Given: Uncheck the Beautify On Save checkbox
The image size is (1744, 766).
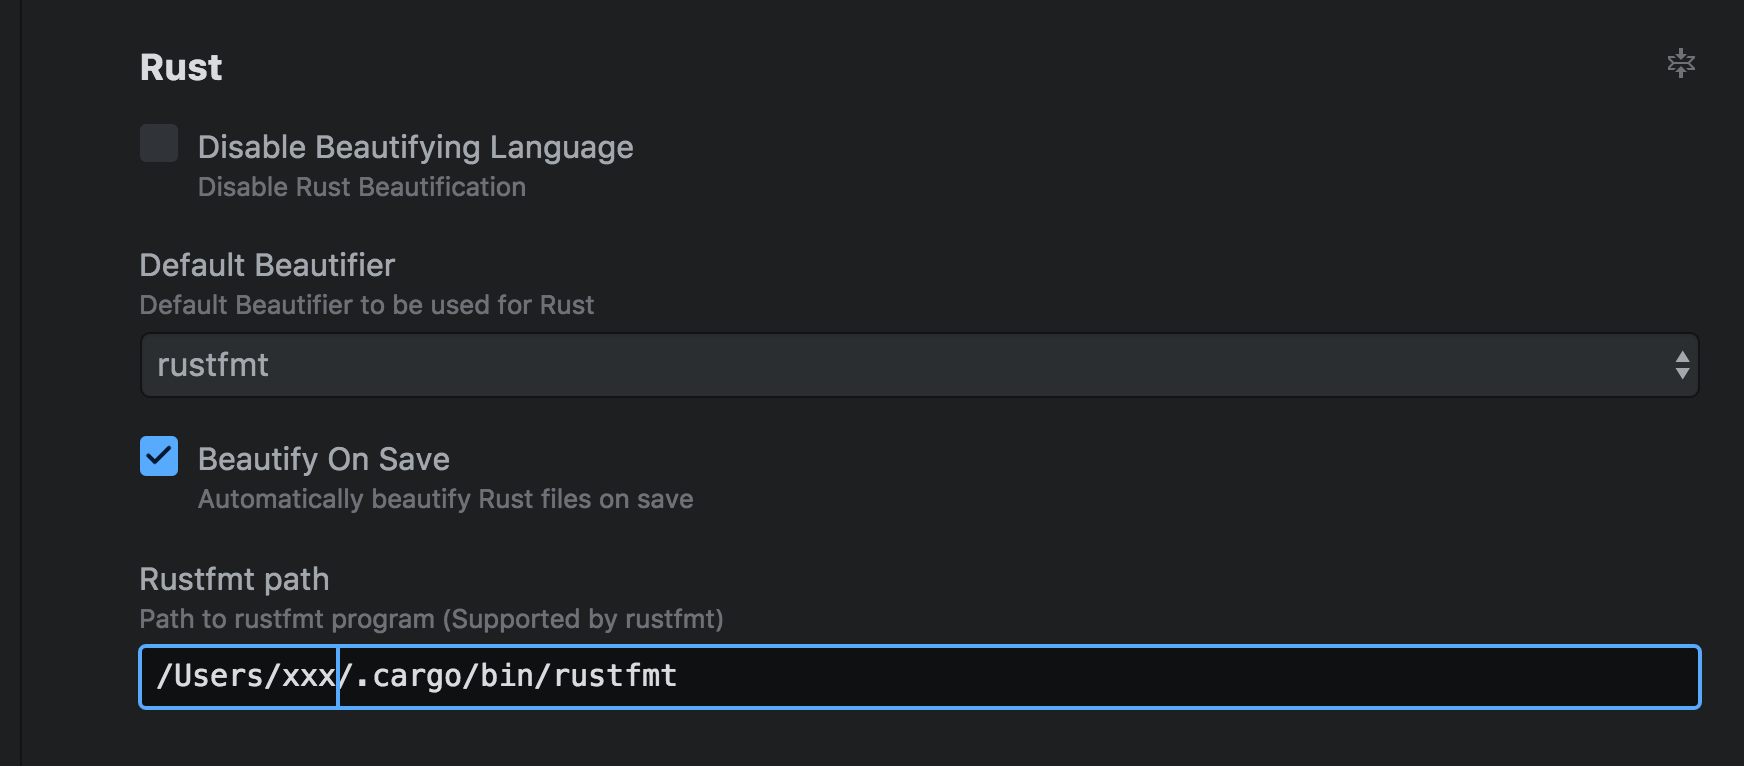Looking at the screenshot, I should coord(159,456).
